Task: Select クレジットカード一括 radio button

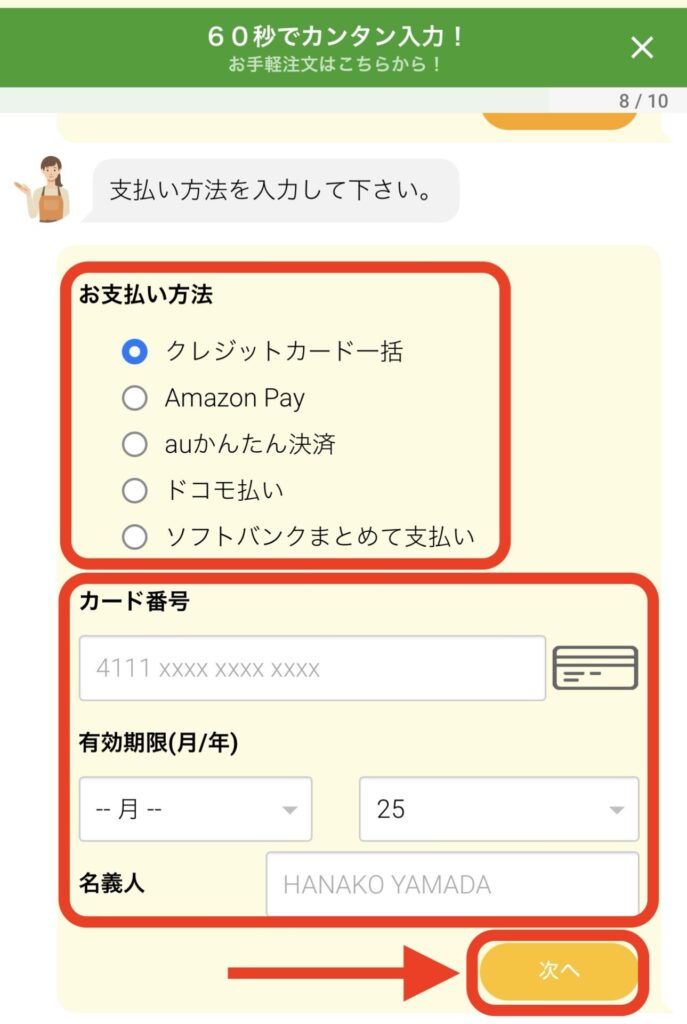Action: tap(135, 352)
